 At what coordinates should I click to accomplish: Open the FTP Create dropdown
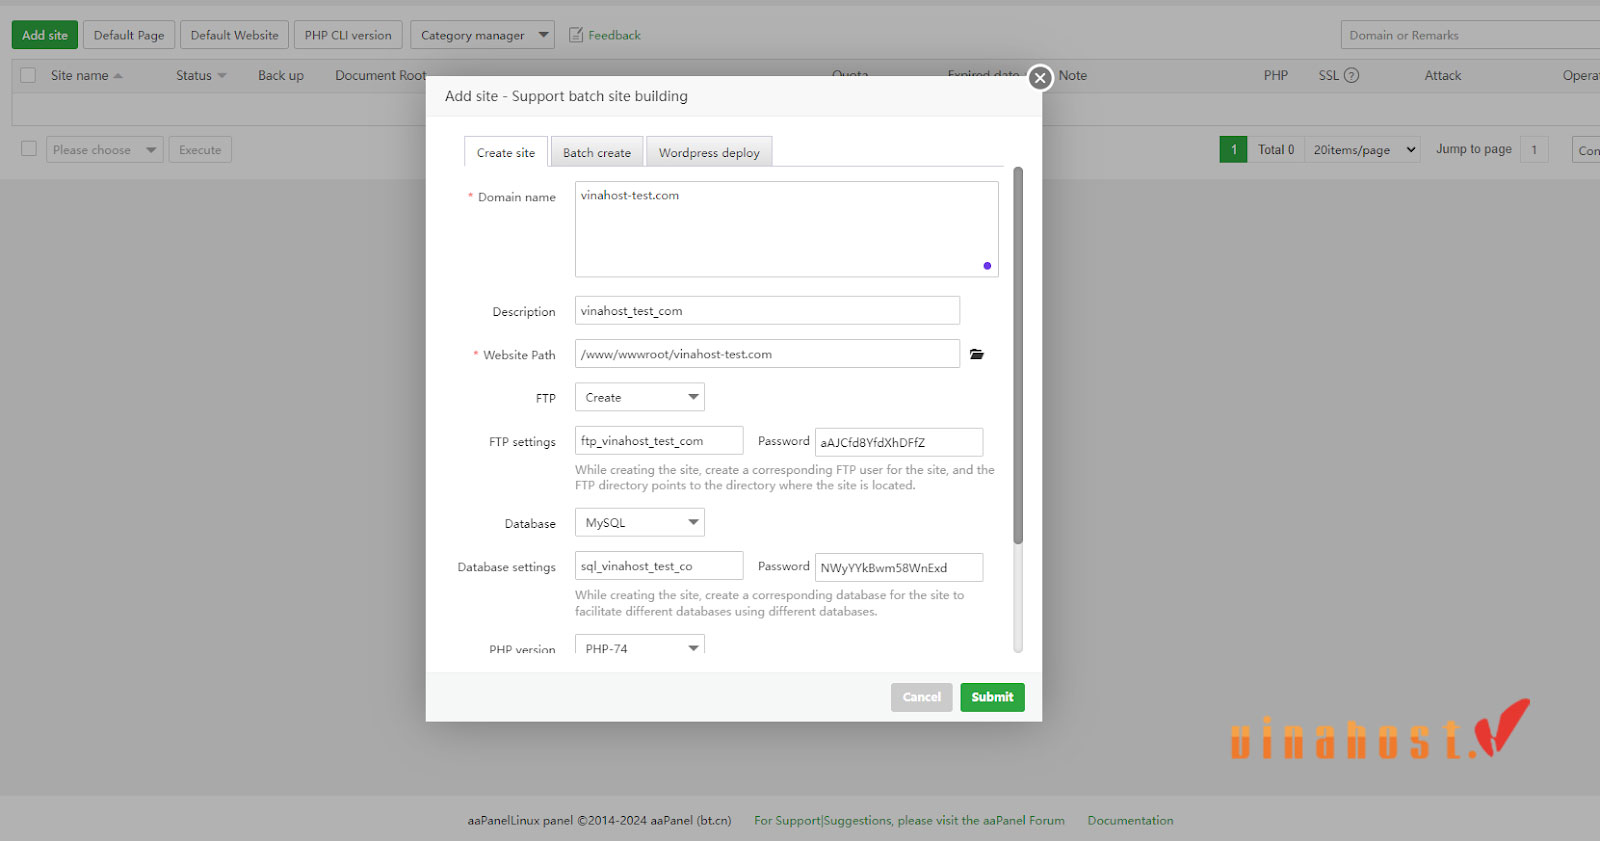point(640,397)
